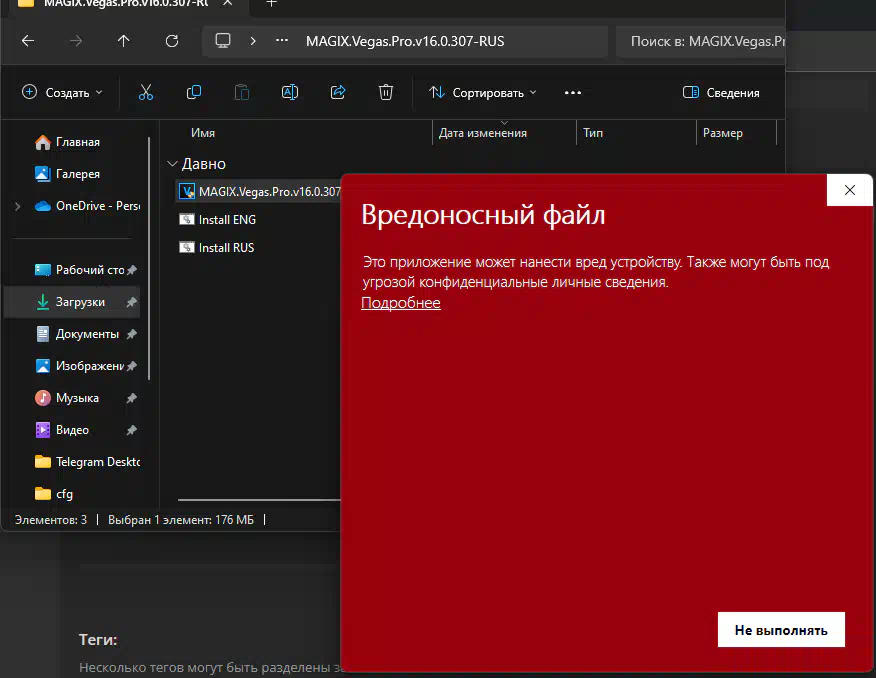Open the three-dots more options menu
876x678 pixels.
coord(573,92)
